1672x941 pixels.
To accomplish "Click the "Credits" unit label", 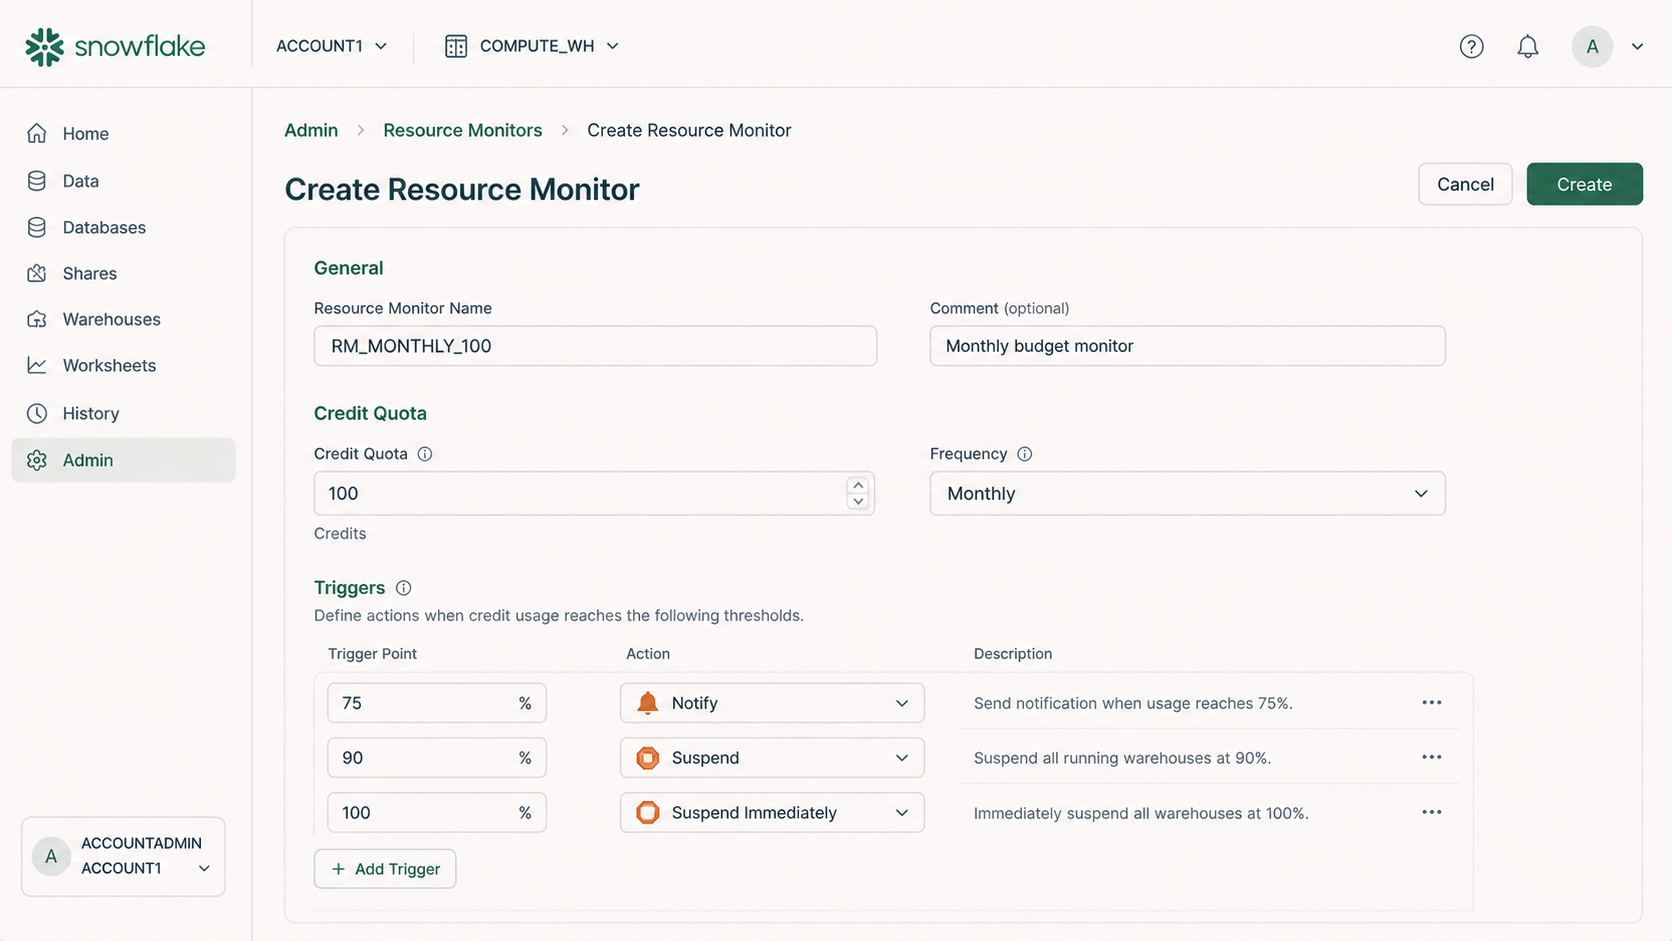I will (x=340, y=534).
